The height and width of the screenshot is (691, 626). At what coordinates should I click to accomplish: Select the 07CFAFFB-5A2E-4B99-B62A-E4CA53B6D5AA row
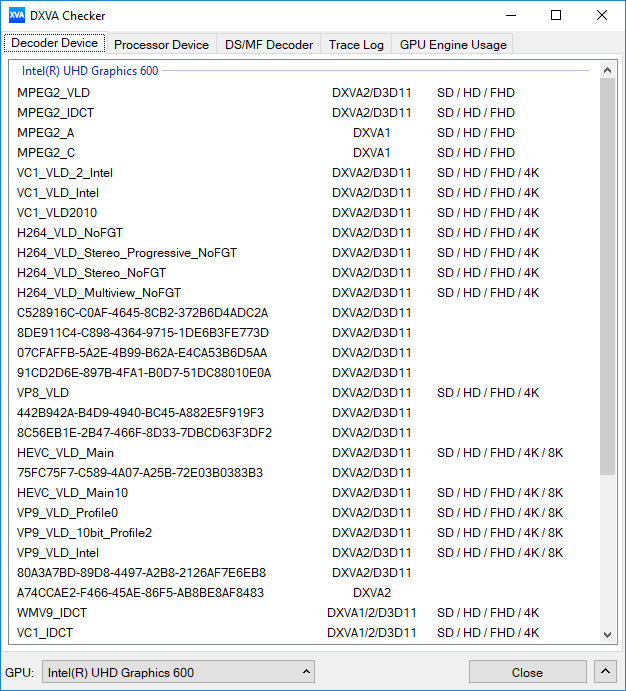(304, 353)
